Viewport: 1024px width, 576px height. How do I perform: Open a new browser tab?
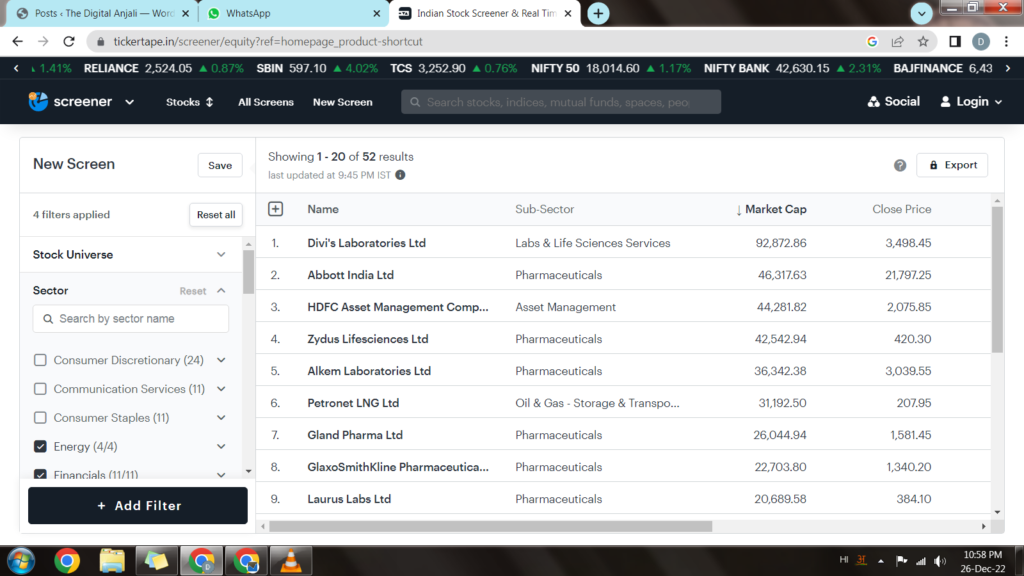[598, 13]
